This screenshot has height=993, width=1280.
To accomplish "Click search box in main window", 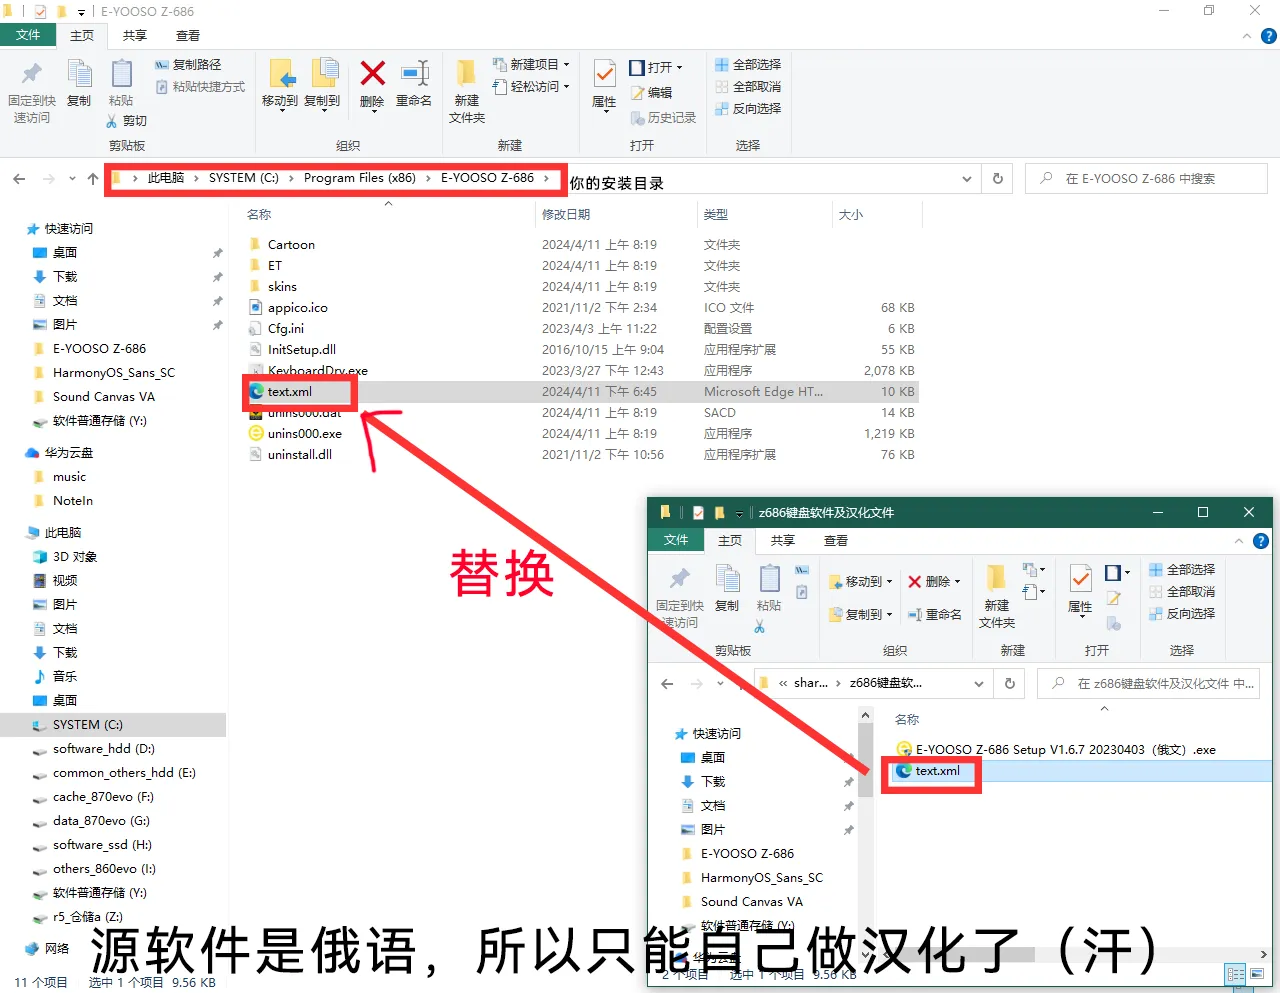I will pyautogui.click(x=1146, y=179).
